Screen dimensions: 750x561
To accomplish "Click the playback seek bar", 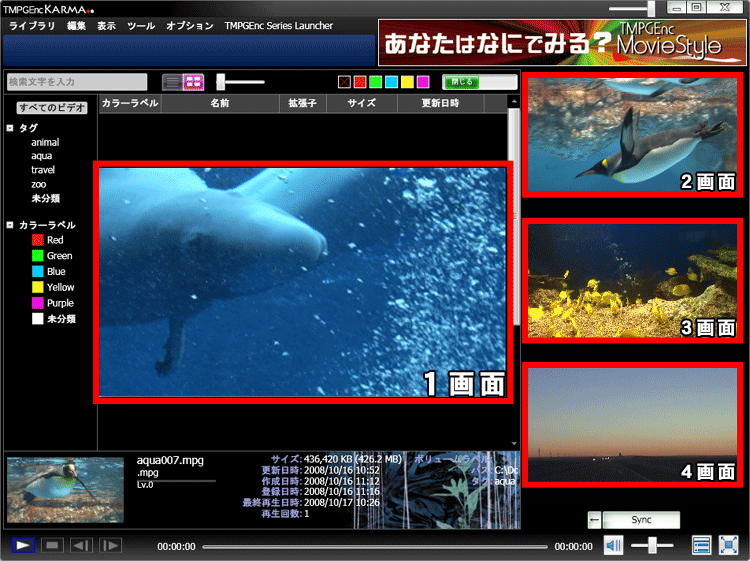I will (375, 546).
